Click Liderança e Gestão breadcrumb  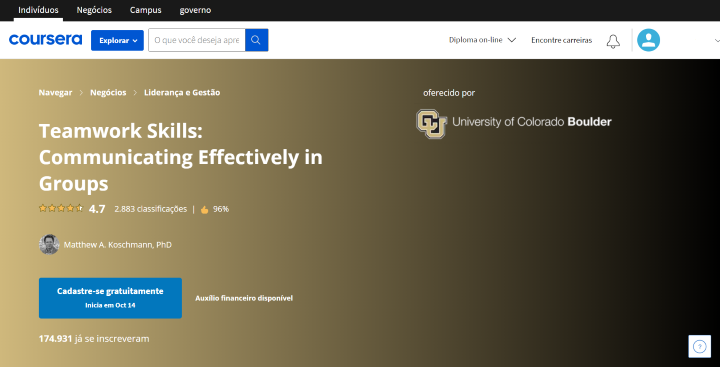182,92
